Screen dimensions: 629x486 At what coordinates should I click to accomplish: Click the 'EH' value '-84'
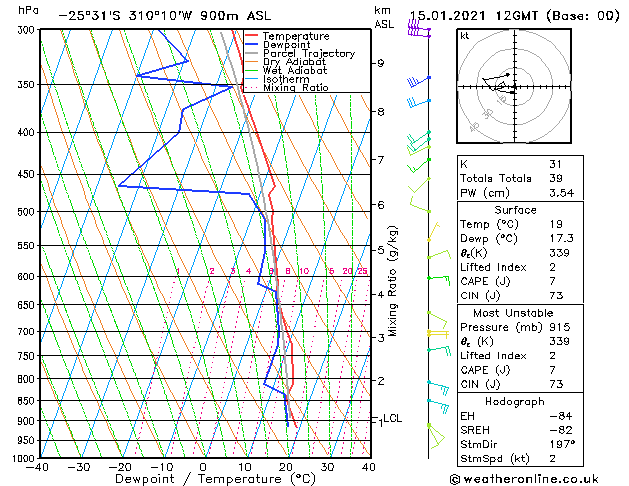click(561, 416)
